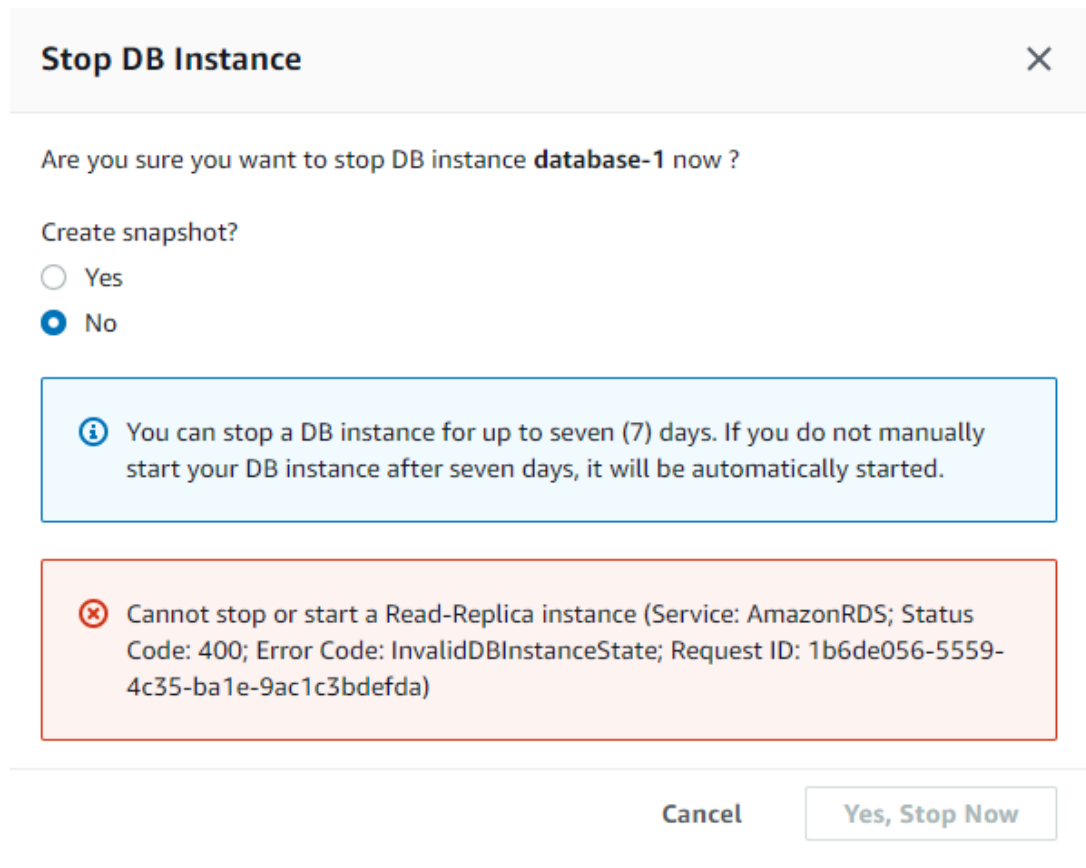Click the "No" radio label text

(x=100, y=324)
